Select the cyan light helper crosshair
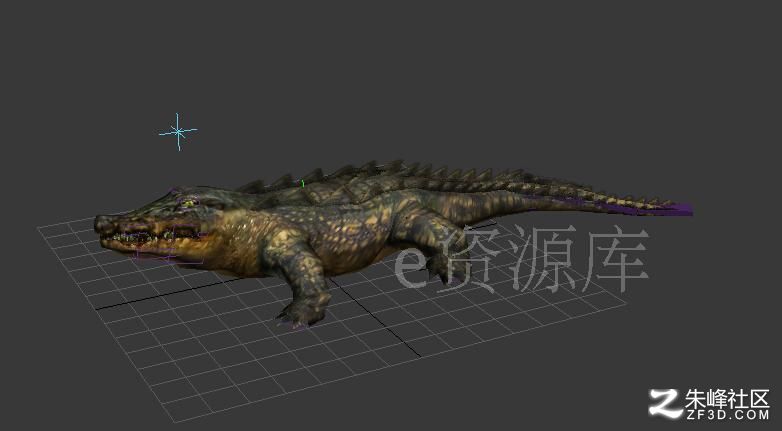This screenshot has width=782, height=431. [178, 132]
